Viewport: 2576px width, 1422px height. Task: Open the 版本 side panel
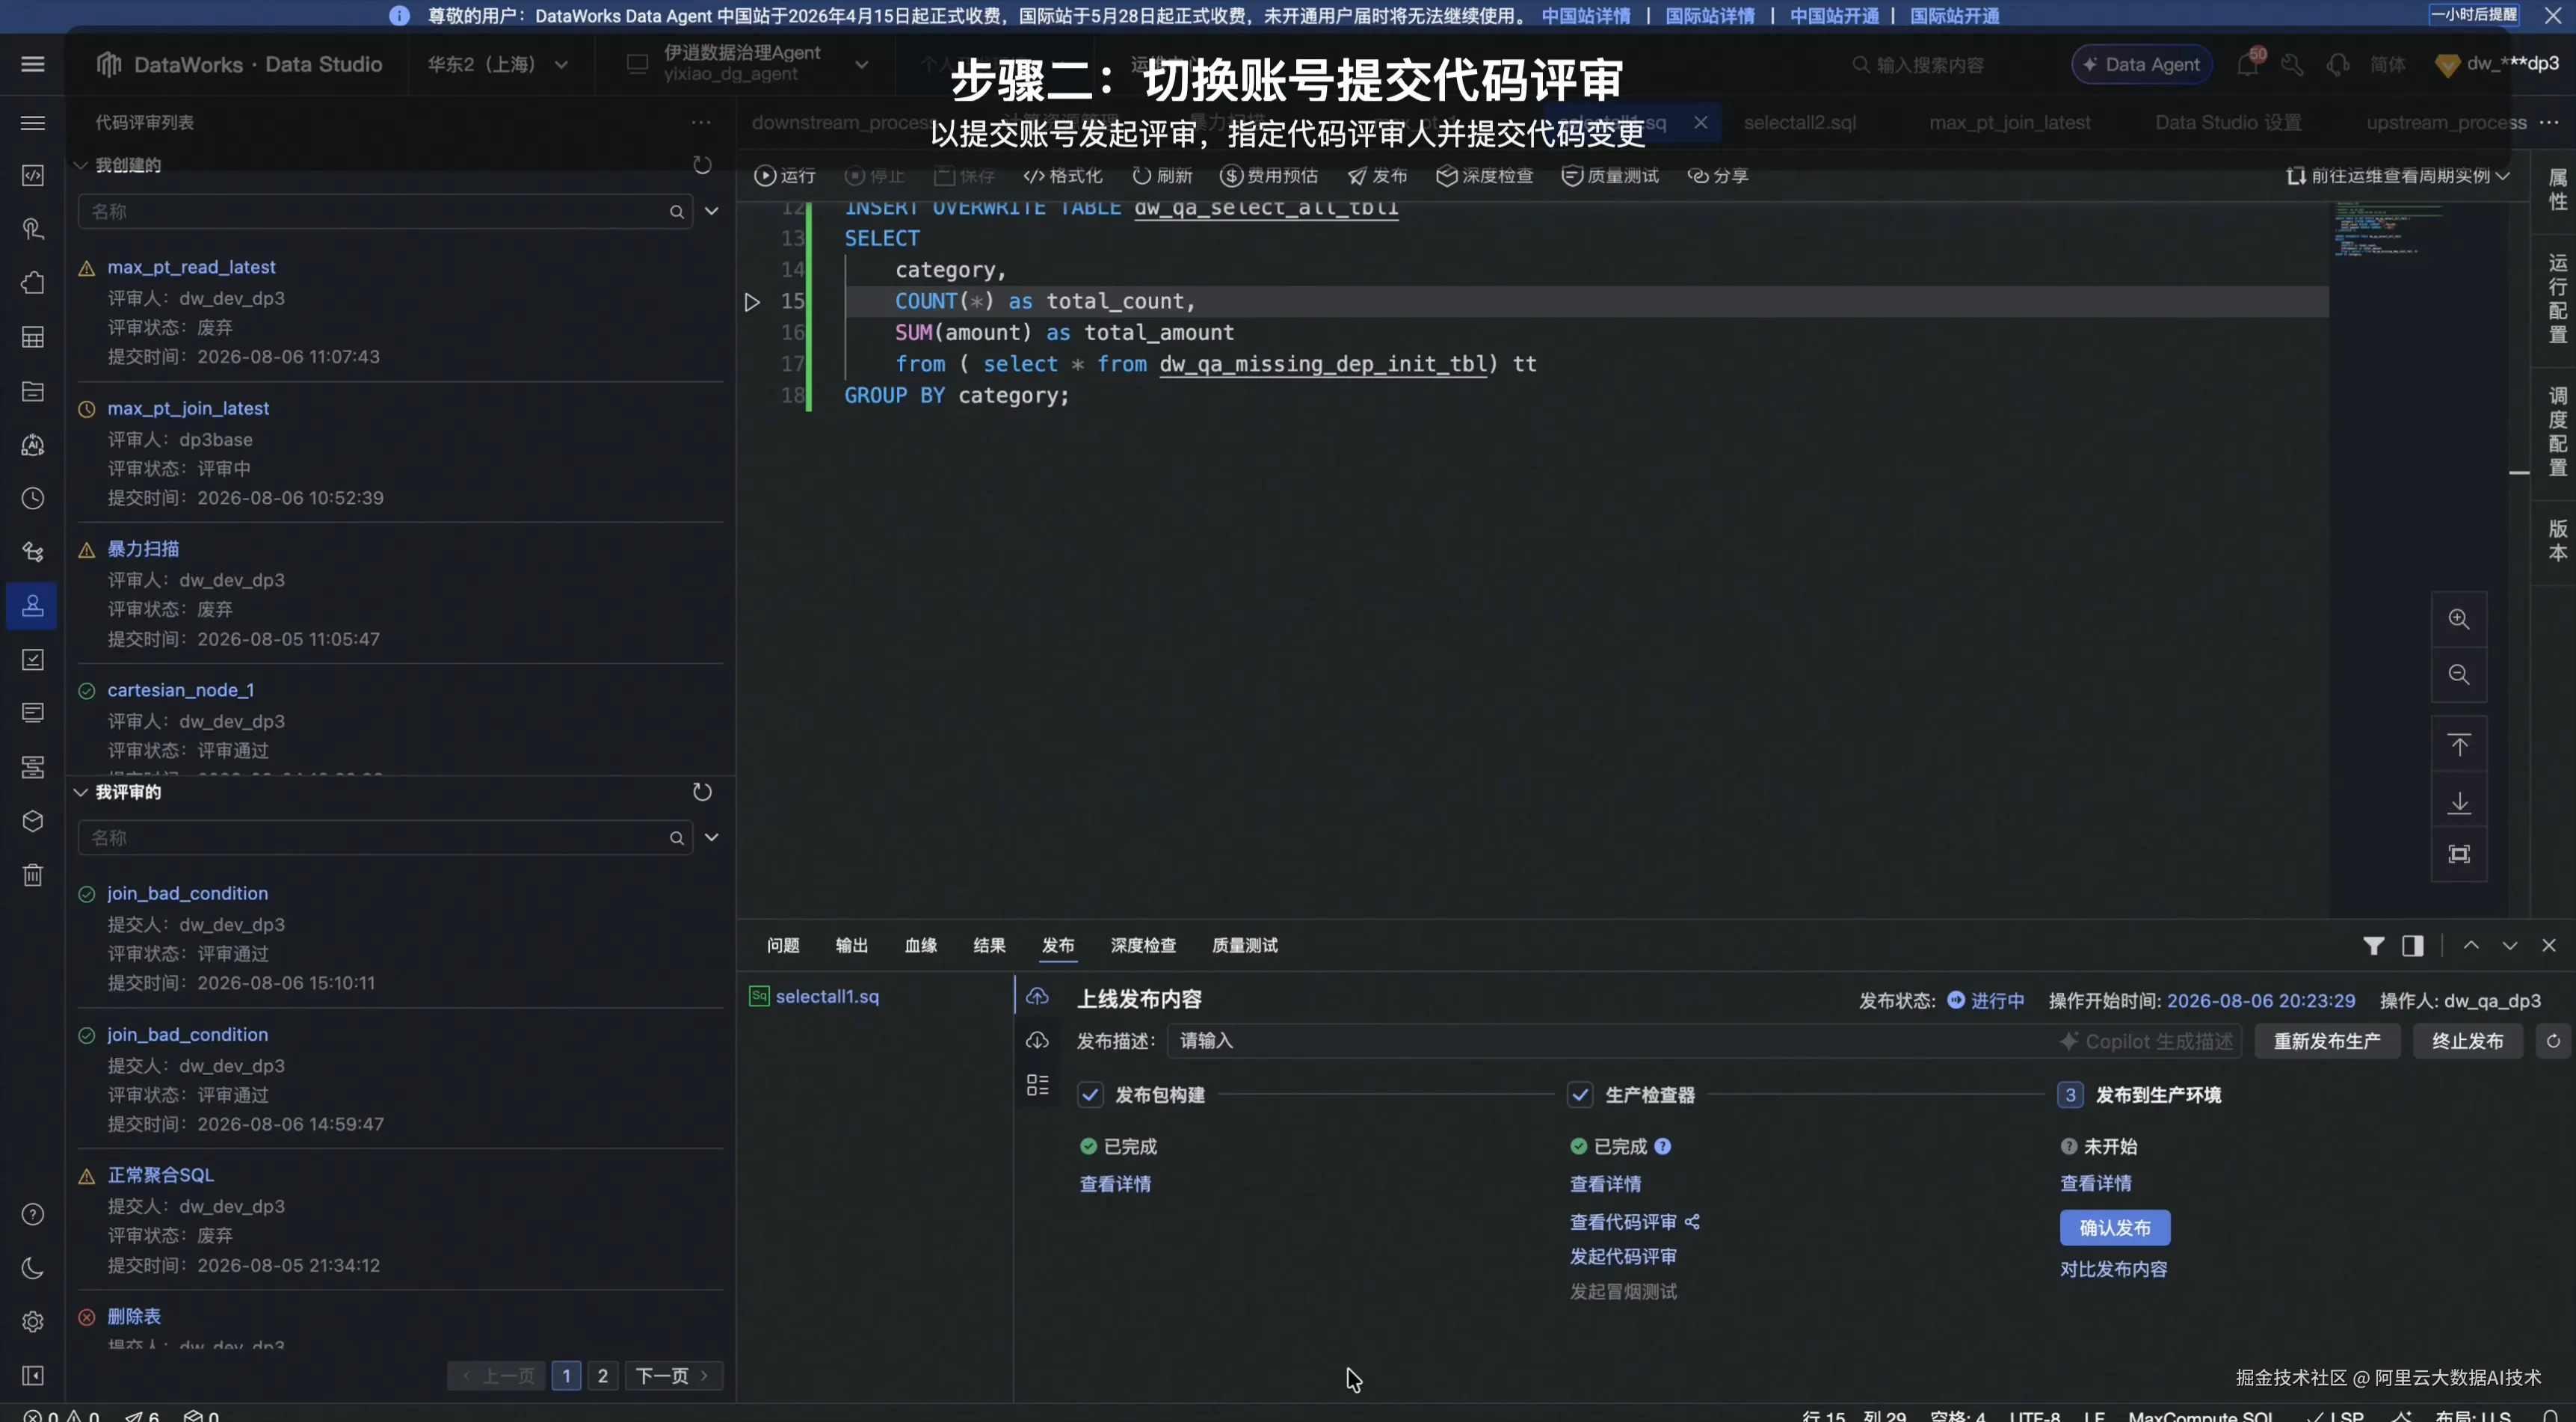[2557, 541]
